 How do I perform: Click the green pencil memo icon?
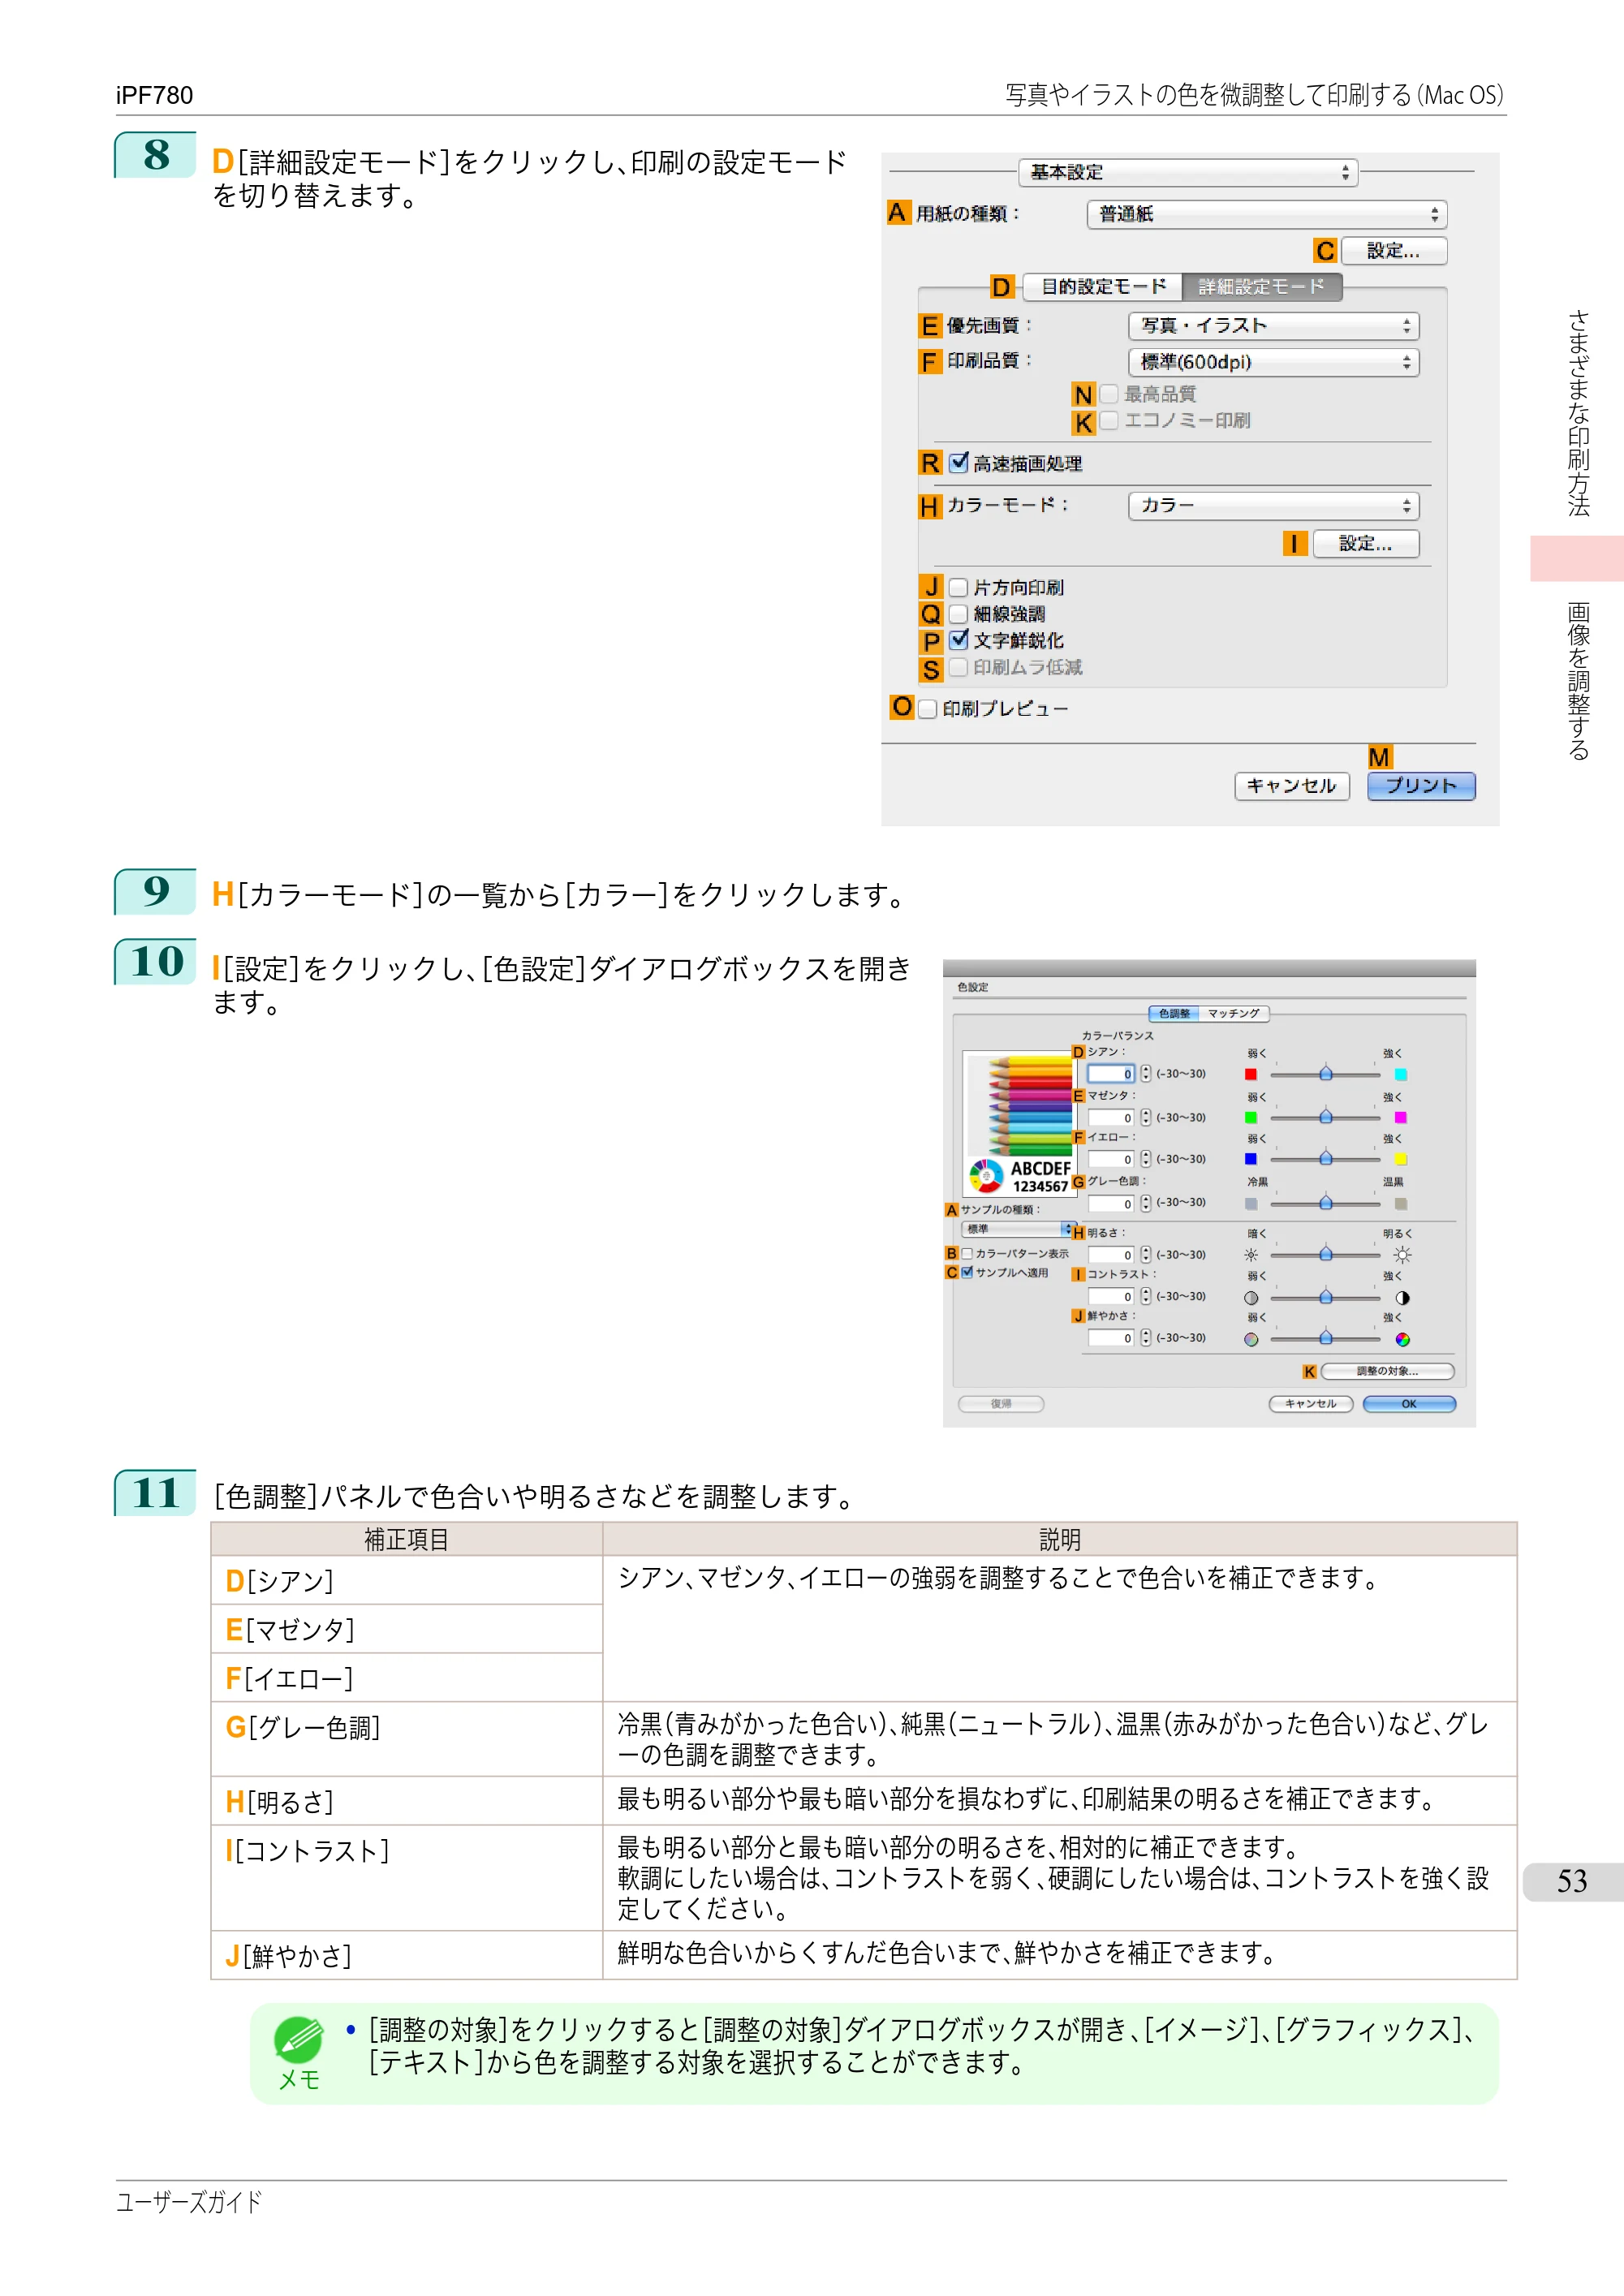click(x=298, y=2040)
